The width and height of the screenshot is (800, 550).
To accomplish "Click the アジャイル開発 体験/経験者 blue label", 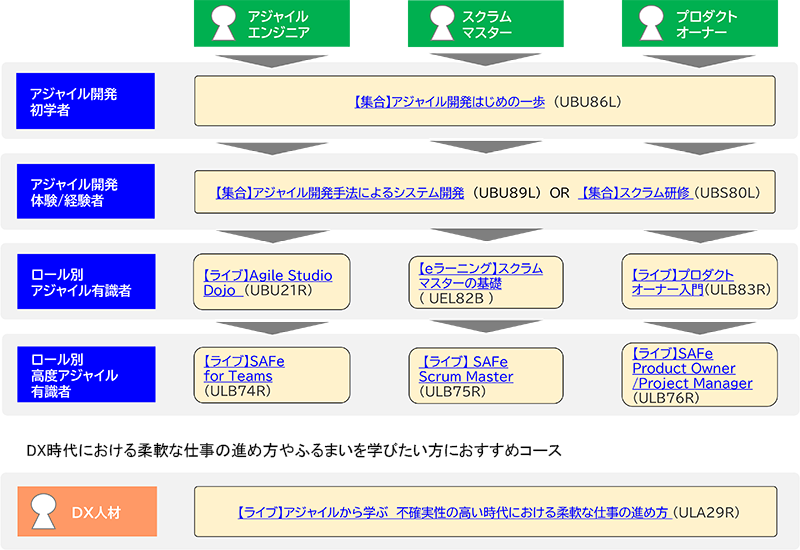I will 85,191.
